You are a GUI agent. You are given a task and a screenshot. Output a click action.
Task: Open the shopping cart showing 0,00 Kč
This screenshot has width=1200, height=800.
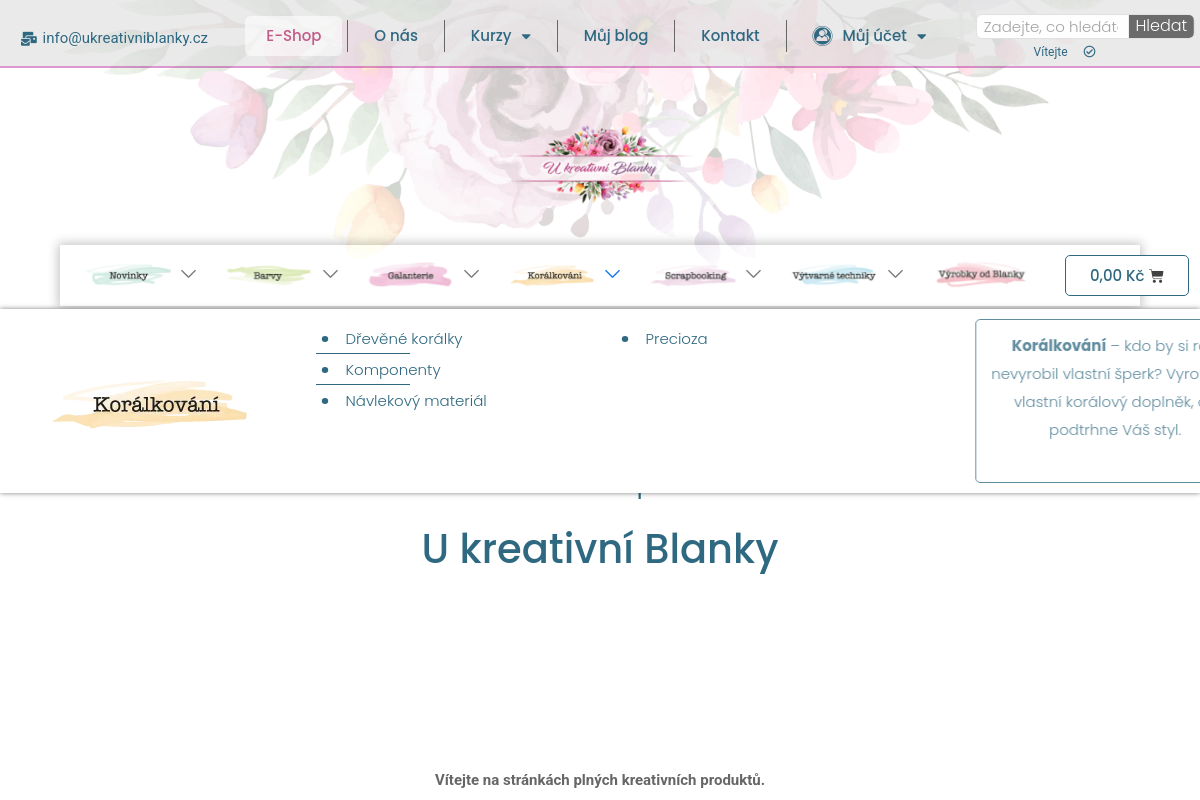[1126, 275]
